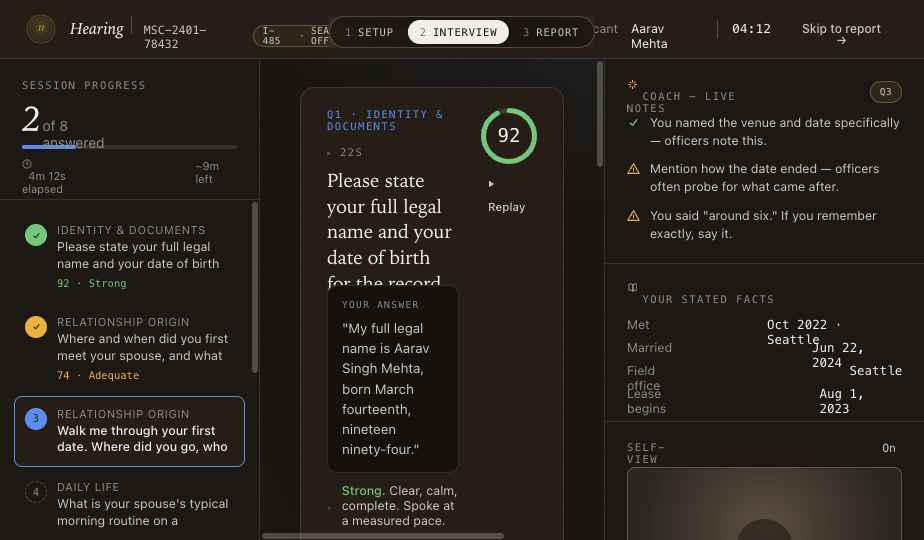Image resolution: width=924 pixels, height=540 pixels.
Task: Click green check icon for Identity question
Action: tap(36, 235)
